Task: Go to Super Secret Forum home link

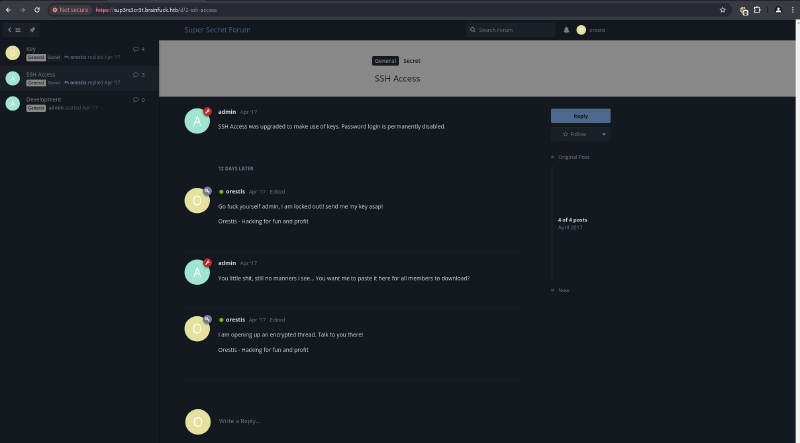Action: point(217,30)
